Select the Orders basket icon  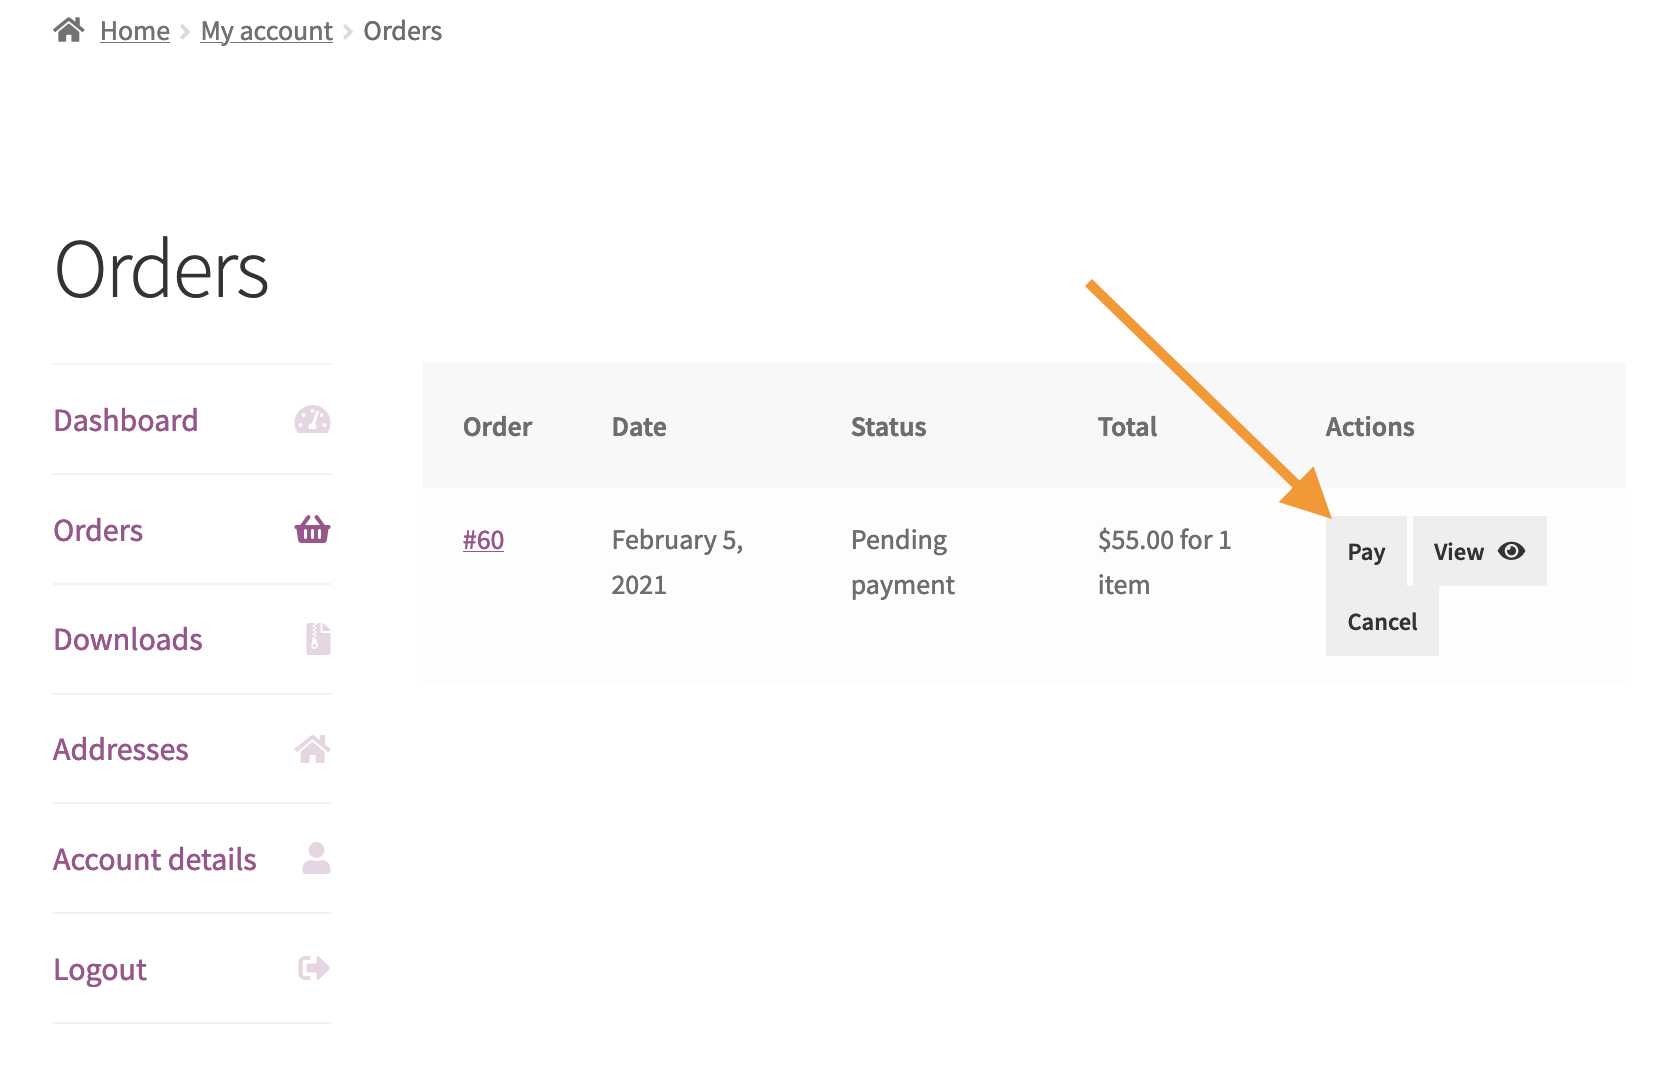pyautogui.click(x=312, y=530)
